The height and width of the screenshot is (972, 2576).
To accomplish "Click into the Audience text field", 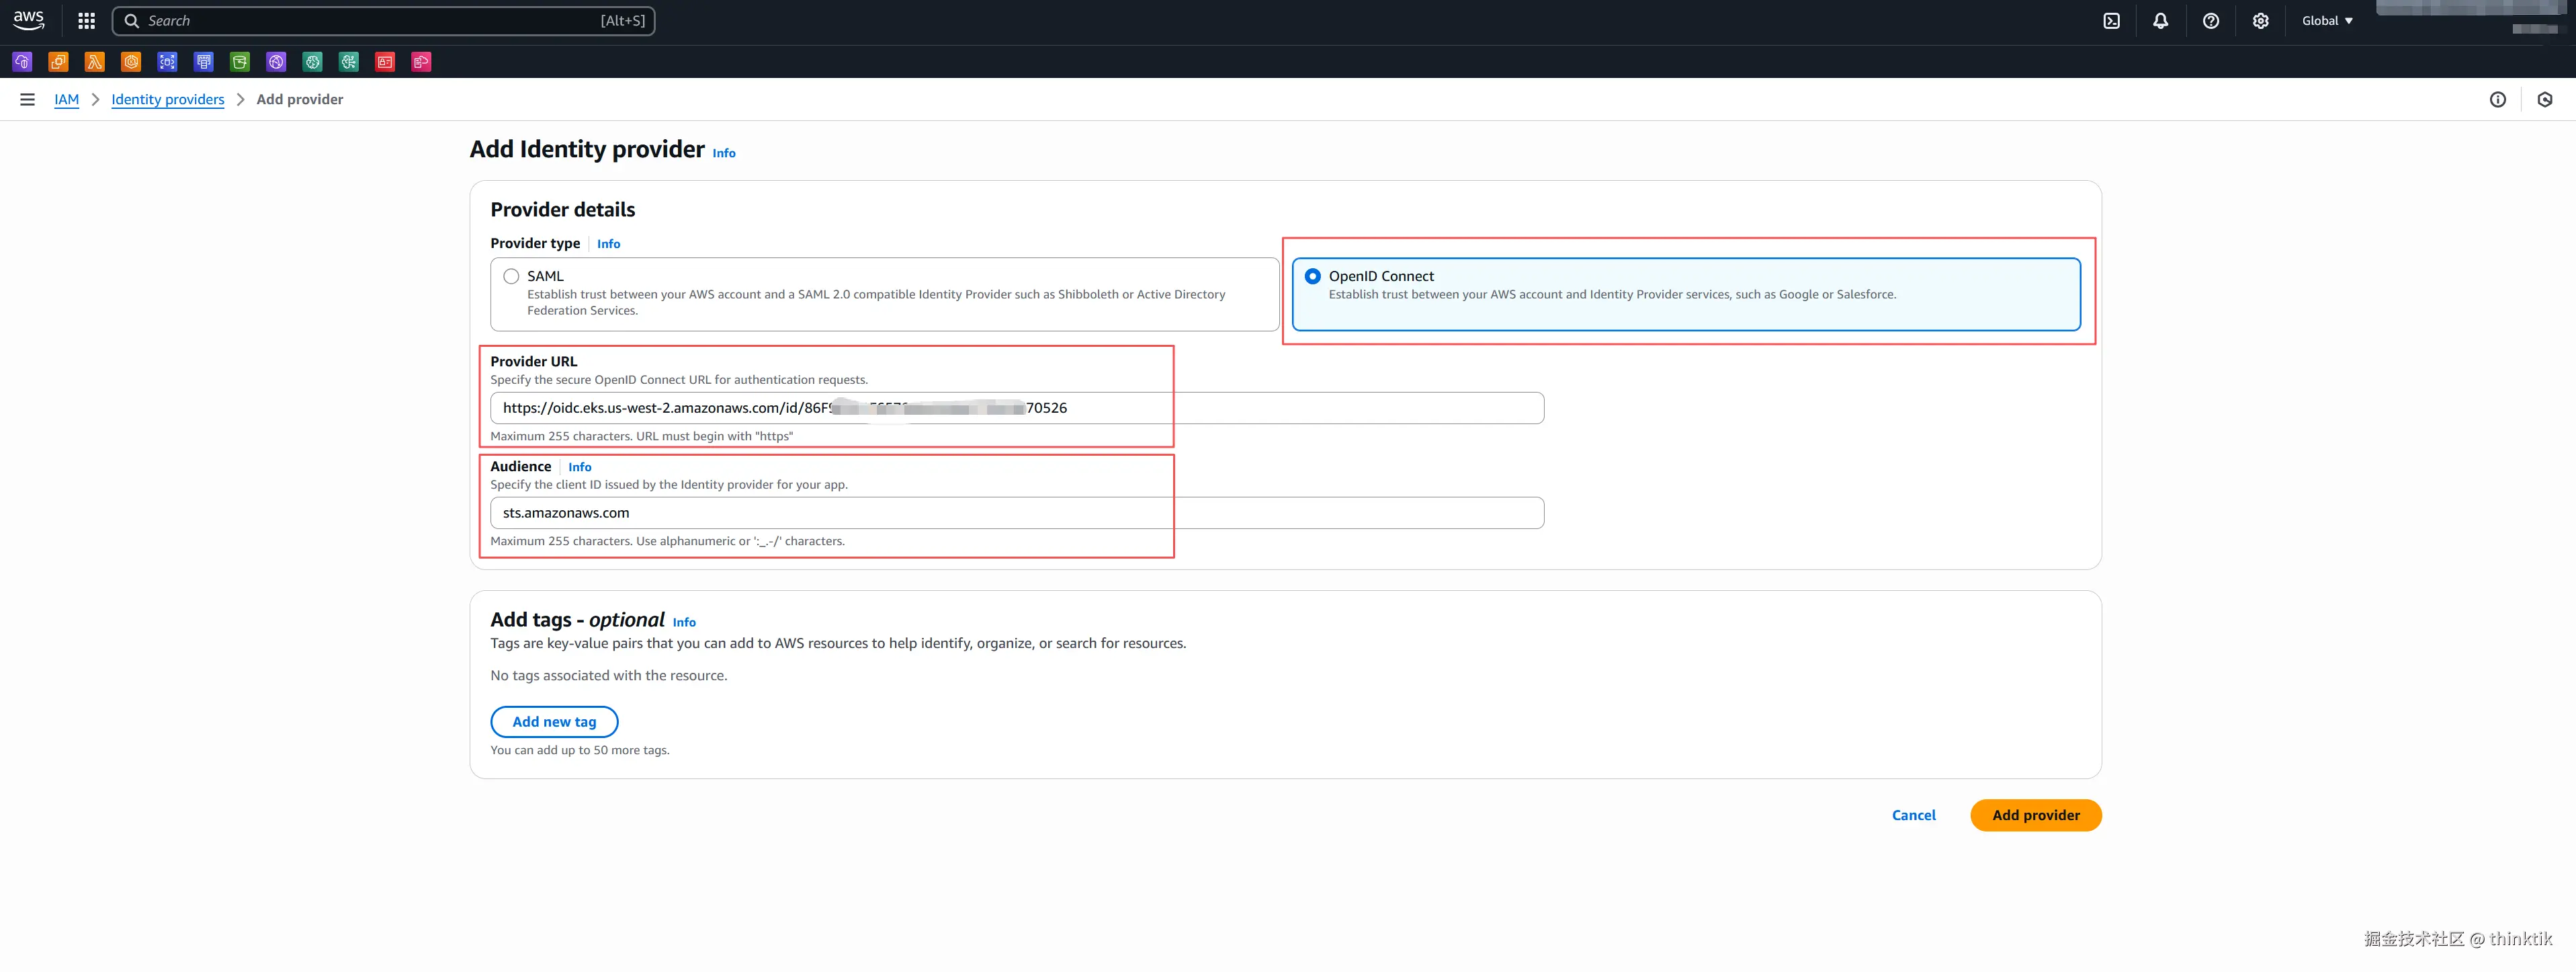I will click(1016, 513).
